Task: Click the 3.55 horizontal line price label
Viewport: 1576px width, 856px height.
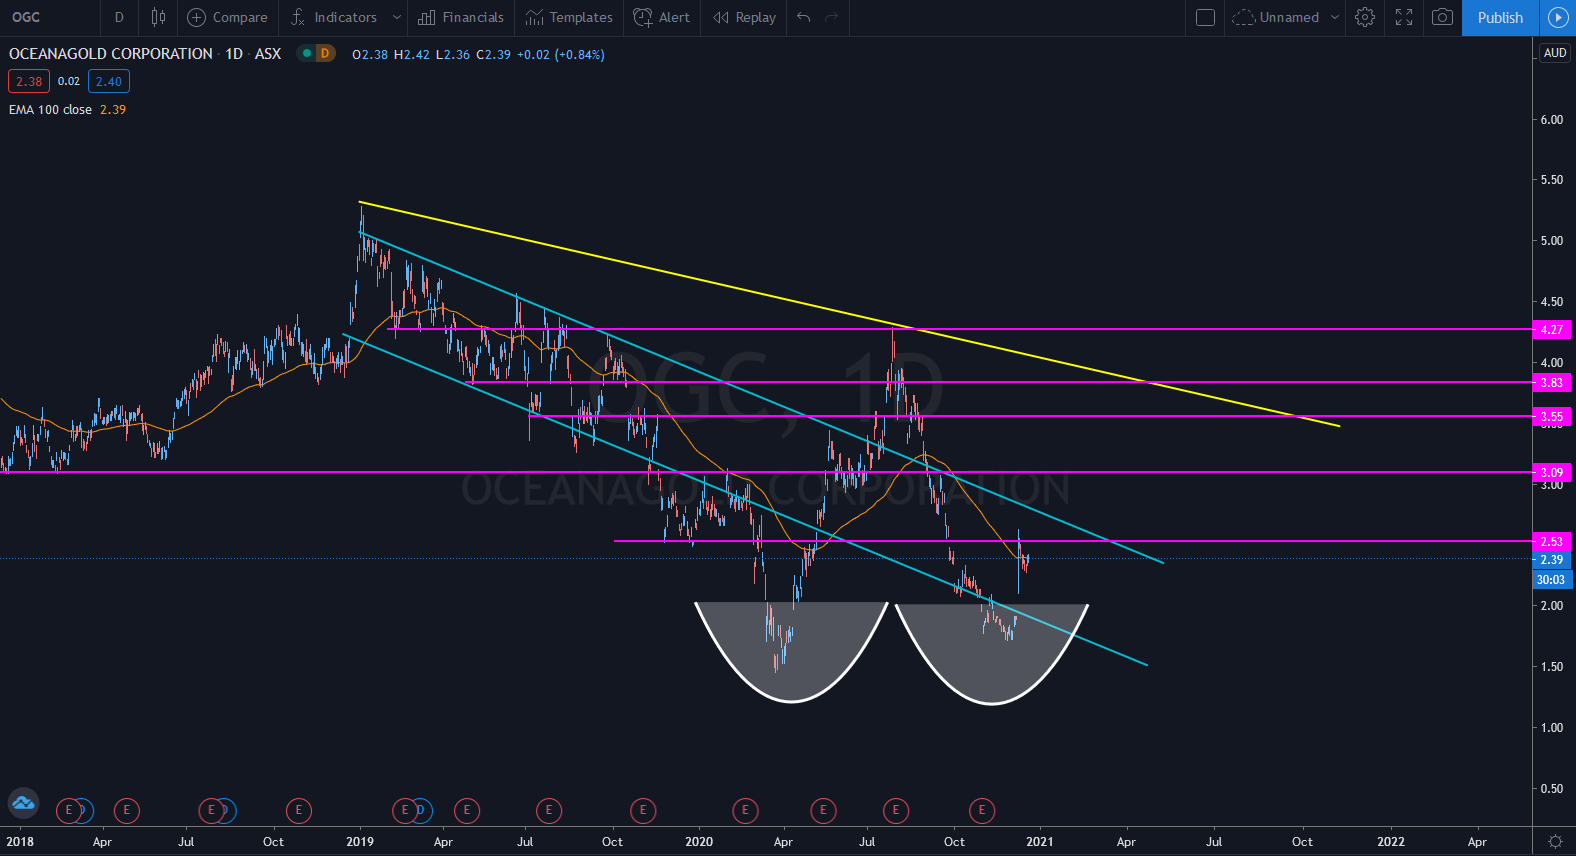Action: click(x=1551, y=417)
